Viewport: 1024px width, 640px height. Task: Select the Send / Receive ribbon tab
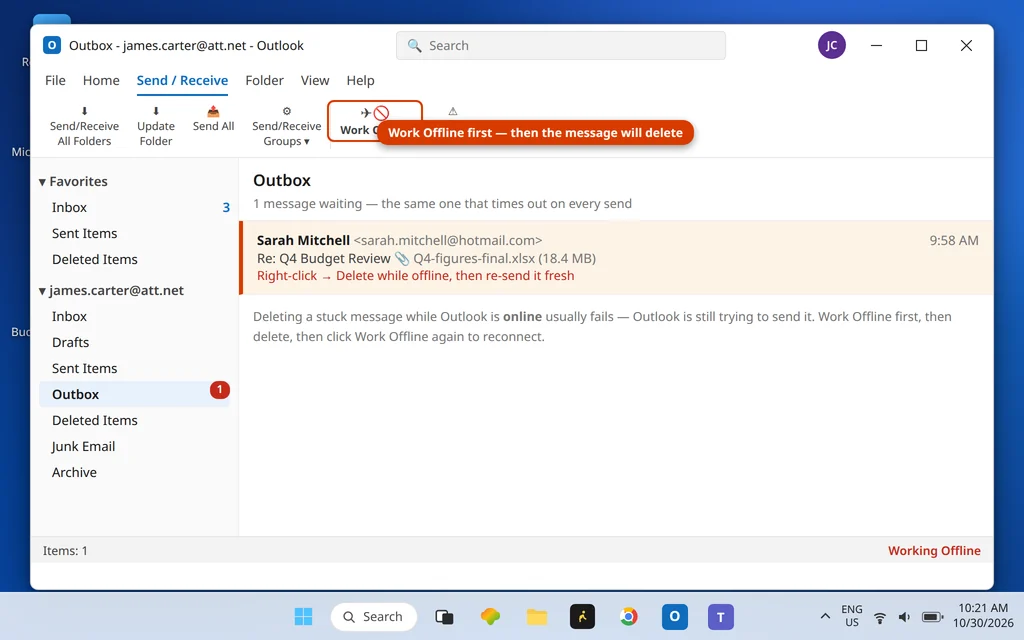[x=182, y=80]
